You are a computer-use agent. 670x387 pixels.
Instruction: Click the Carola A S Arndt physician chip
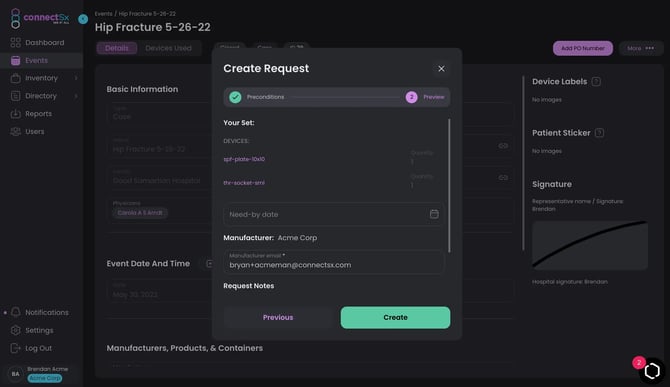(140, 213)
